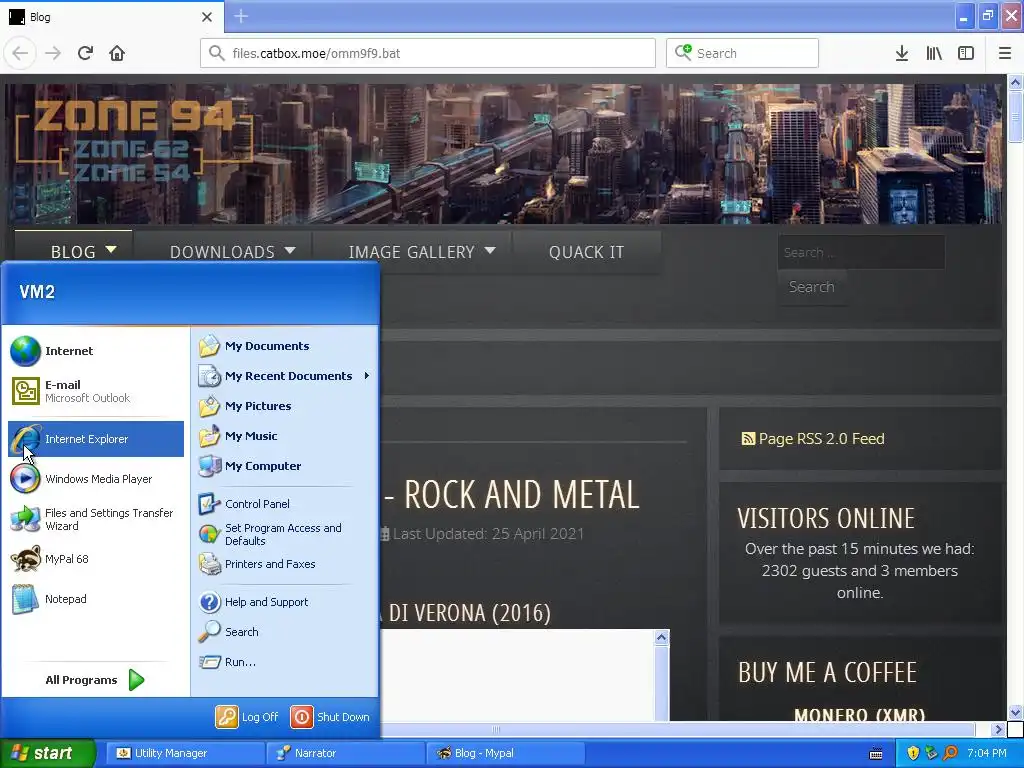The image size is (1024, 768).
Task: Launch Internet from the Start menu
Action: (x=96, y=351)
